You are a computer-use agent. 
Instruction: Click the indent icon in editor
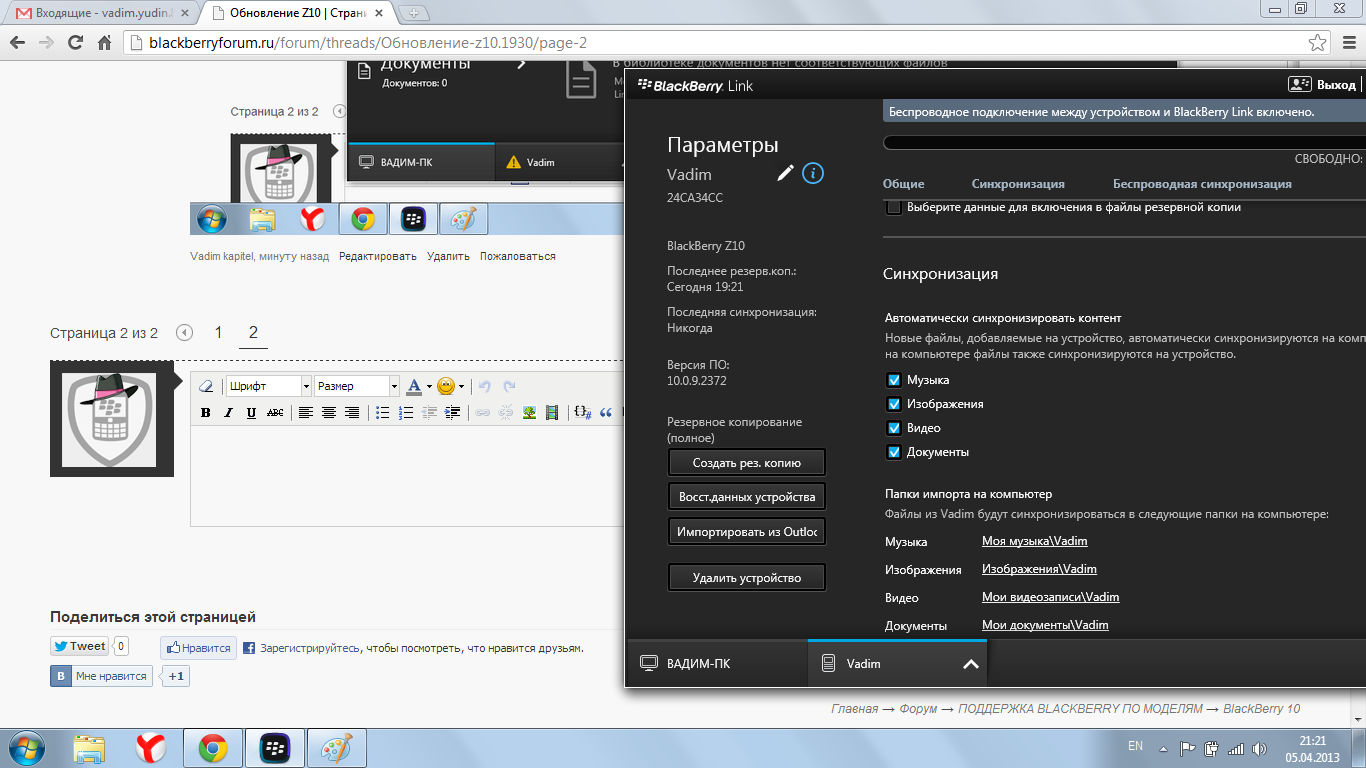(452, 412)
